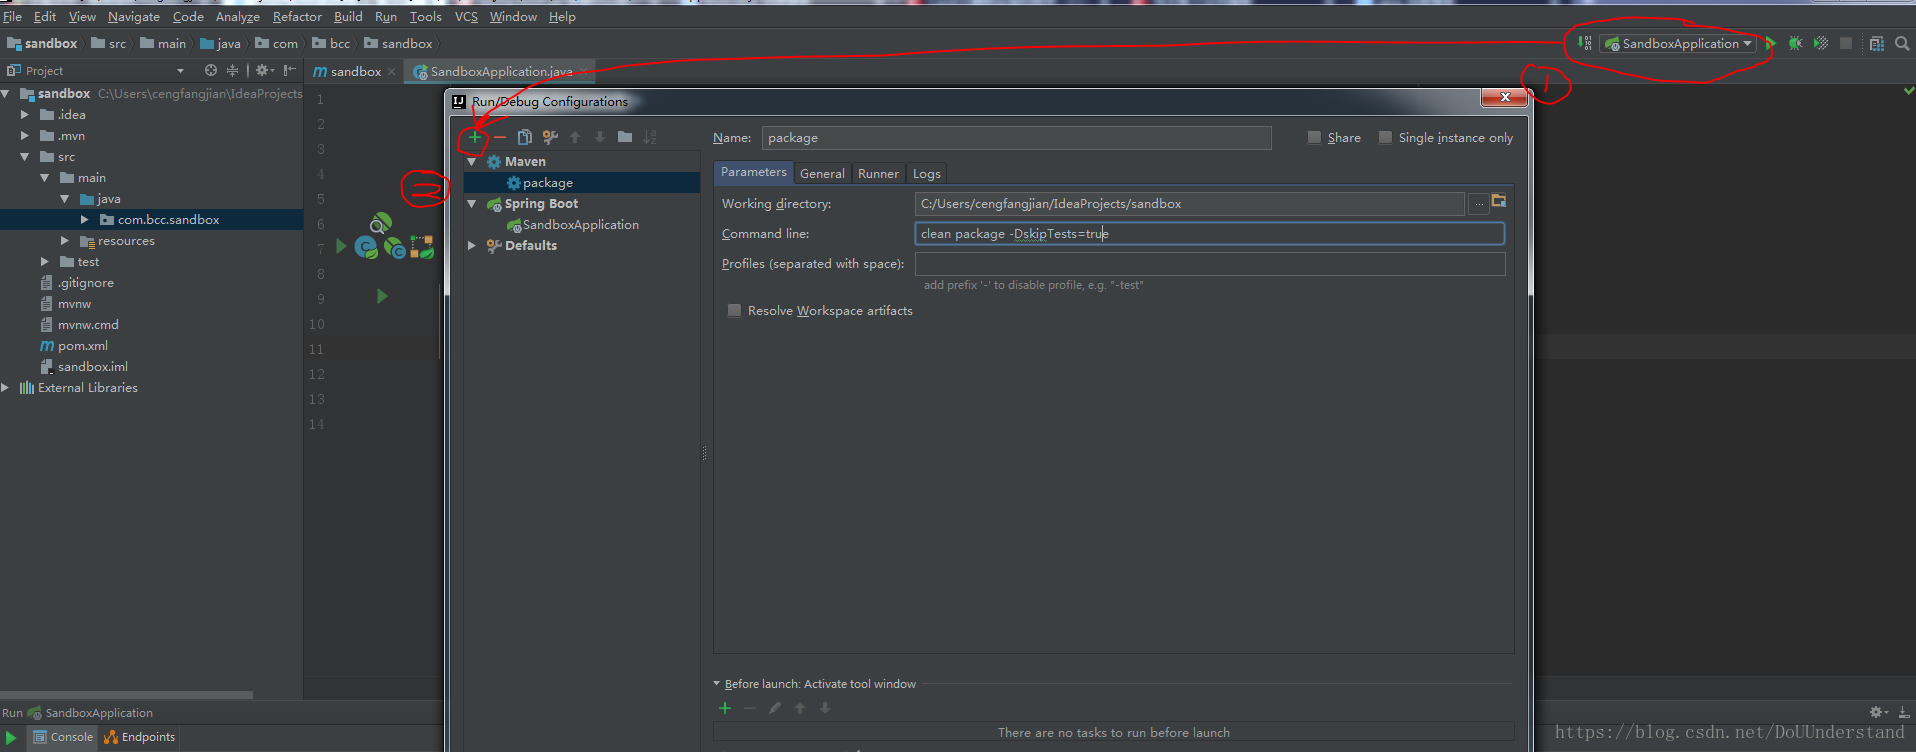
Task: Collapse the Spring Boot configurations node
Action: [472, 203]
